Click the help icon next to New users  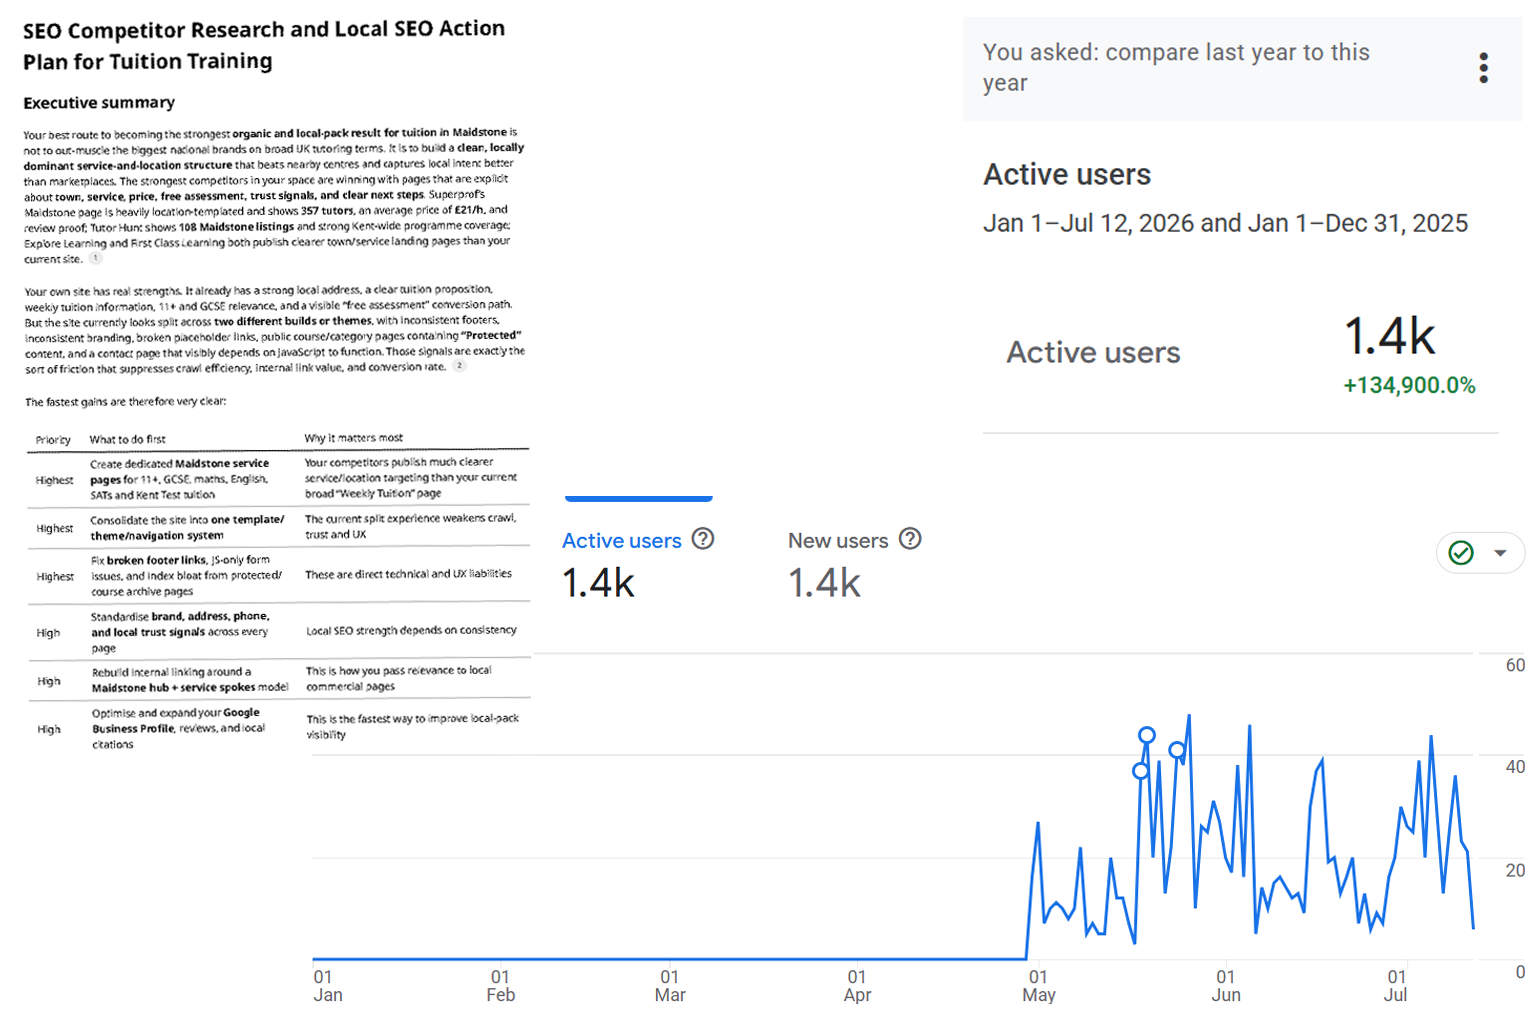click(x=910, y=539)
